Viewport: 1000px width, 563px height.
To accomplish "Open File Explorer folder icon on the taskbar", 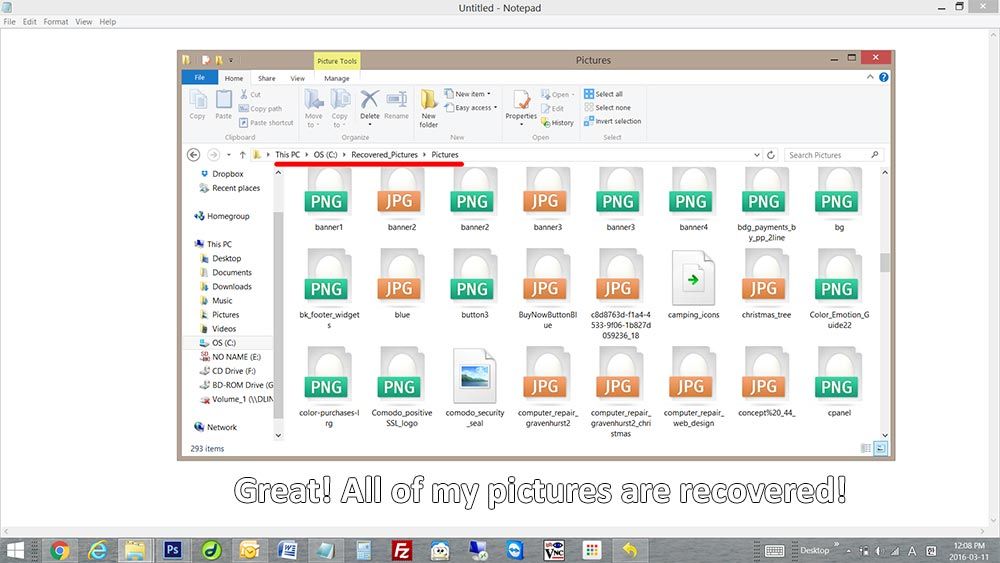I will pyautogui.click(x=135, y=550).
